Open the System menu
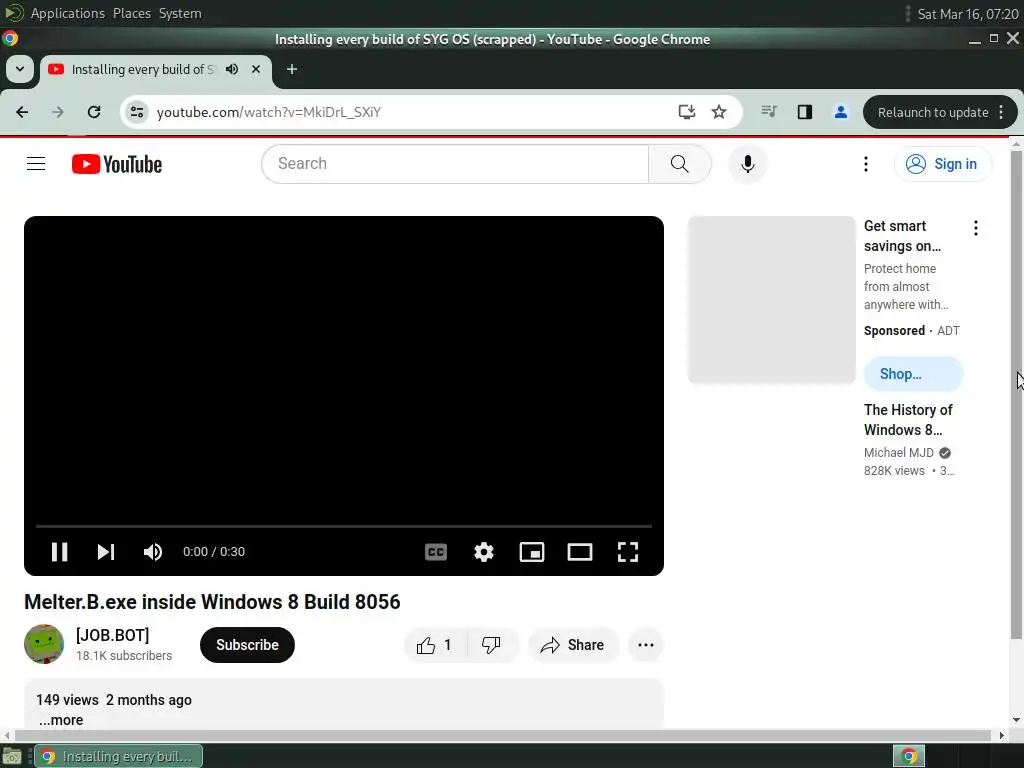Viewport: 1024px width, 768px height. point(180,13)
